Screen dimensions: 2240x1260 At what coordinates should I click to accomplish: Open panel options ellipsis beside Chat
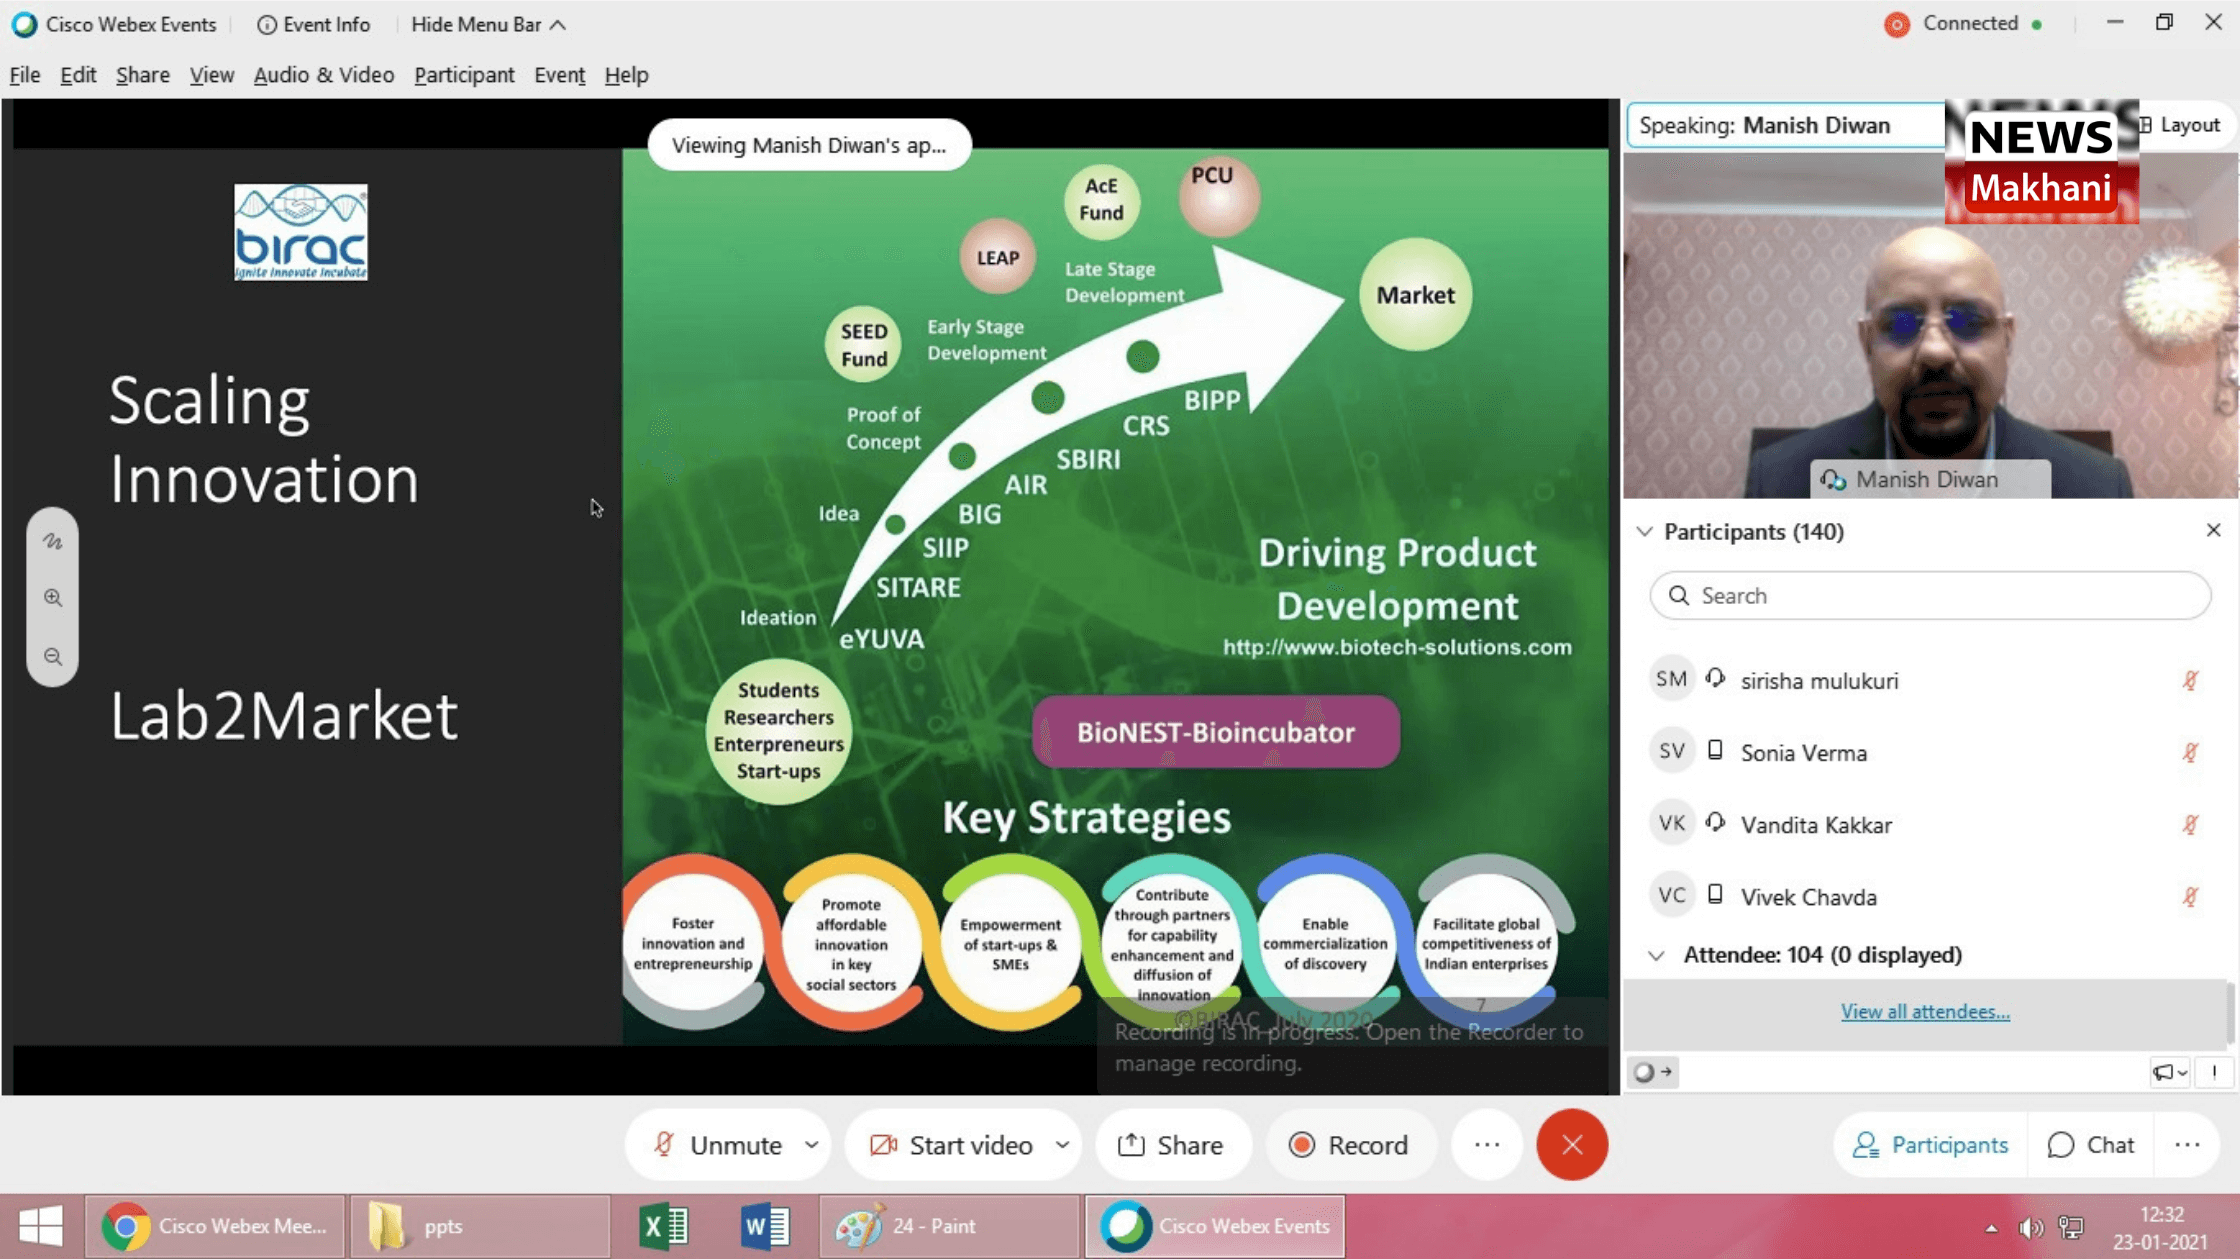click(x=2187, y=1145)
